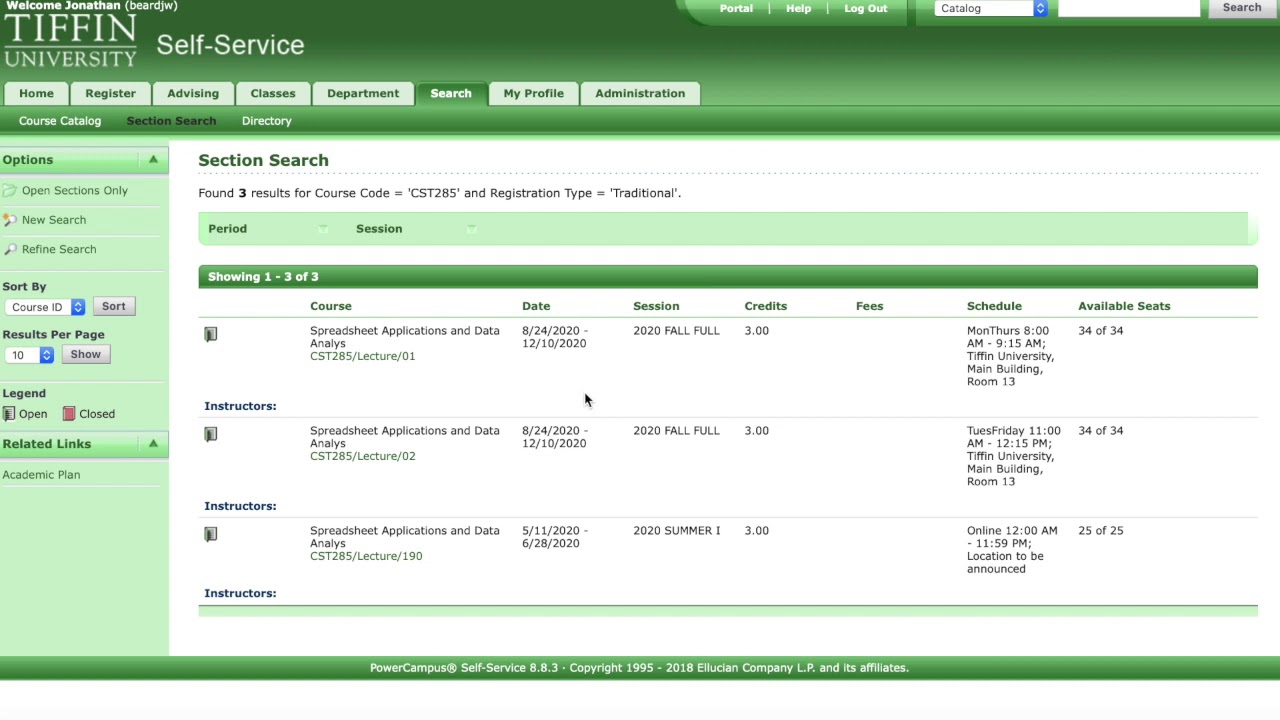Click the Tiffin University logo
The image size is (1280, 720).
click(70, 40)
